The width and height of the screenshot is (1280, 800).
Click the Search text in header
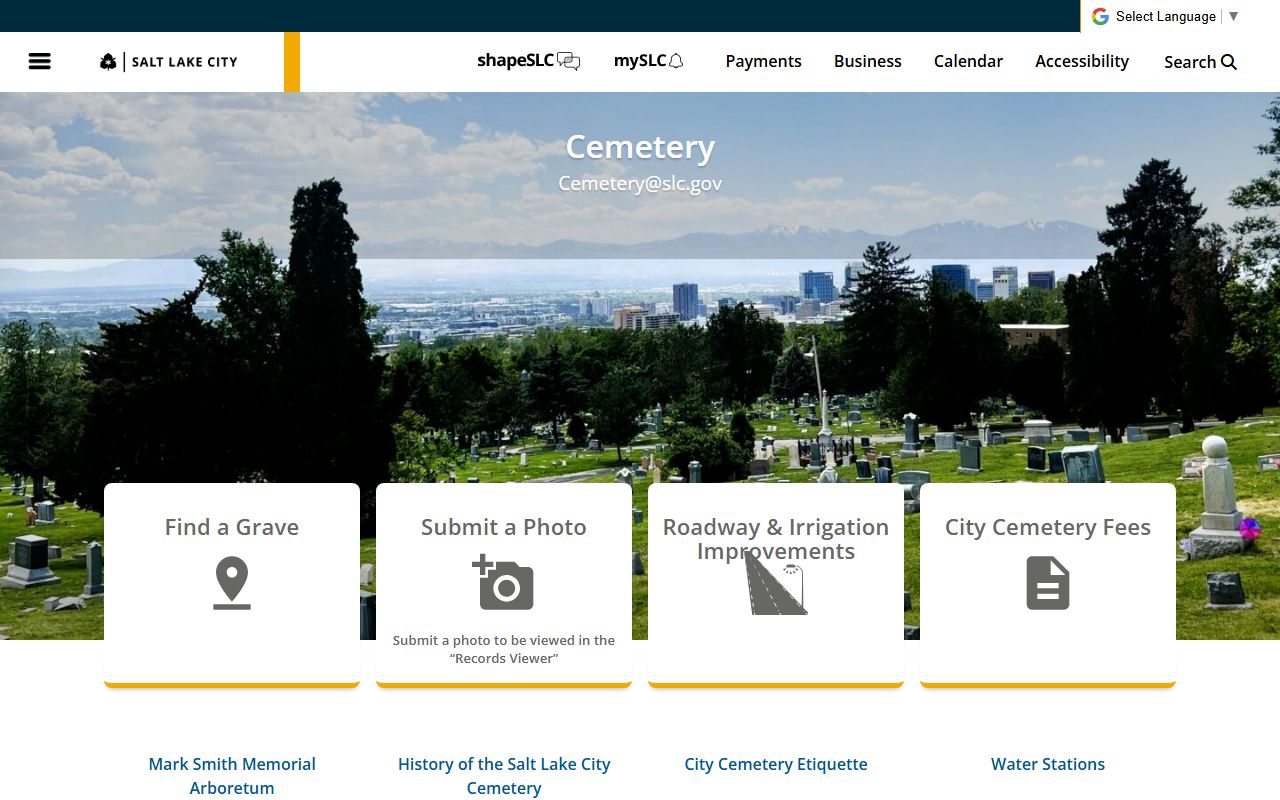1190,62
